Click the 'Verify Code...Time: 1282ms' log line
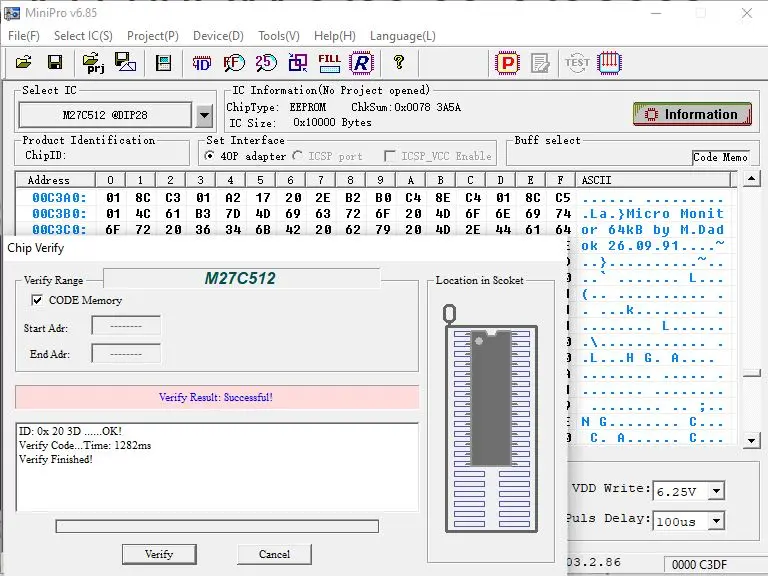The height and width of the screenshot is (576, 768). pos(85,445)
